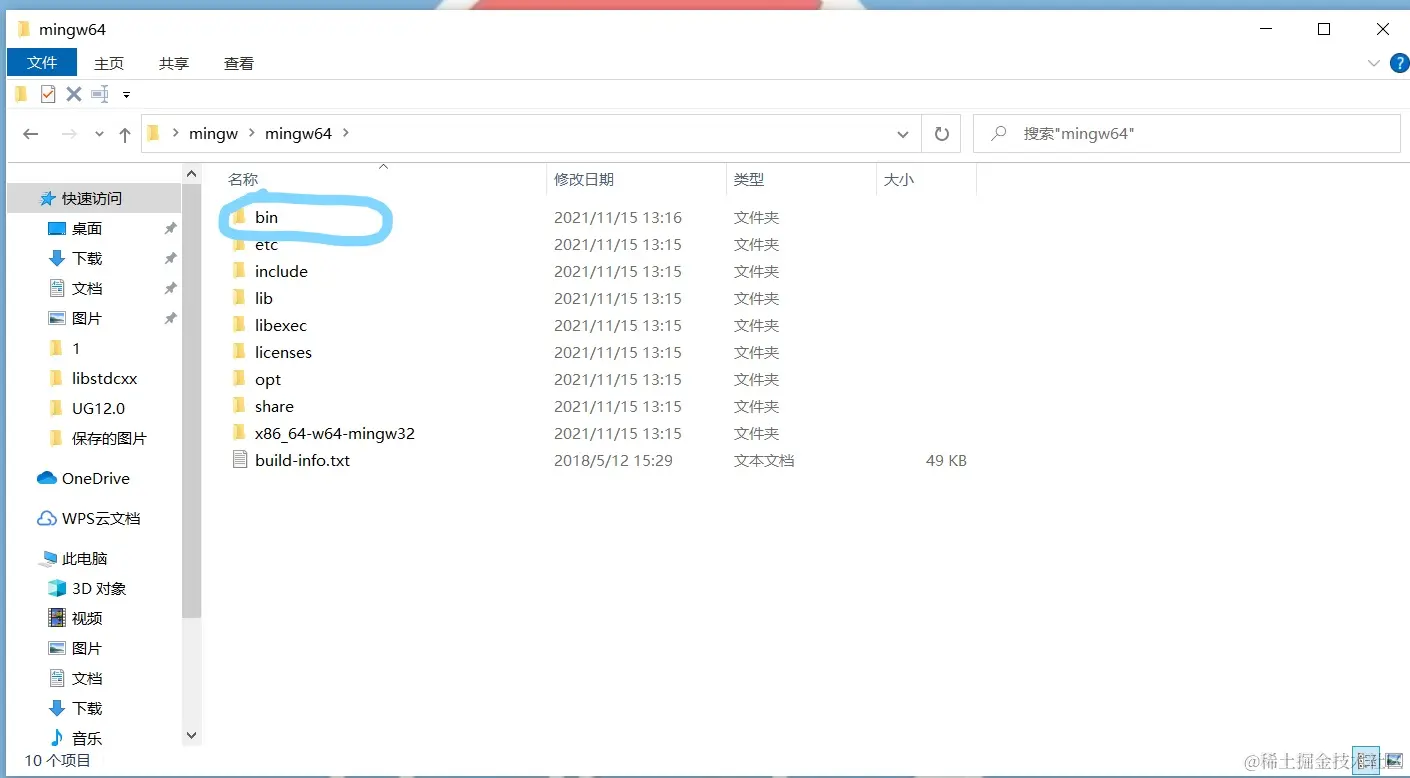
Task: Expand the chevron after mingw64 breadcrumb
Action: 347,133
